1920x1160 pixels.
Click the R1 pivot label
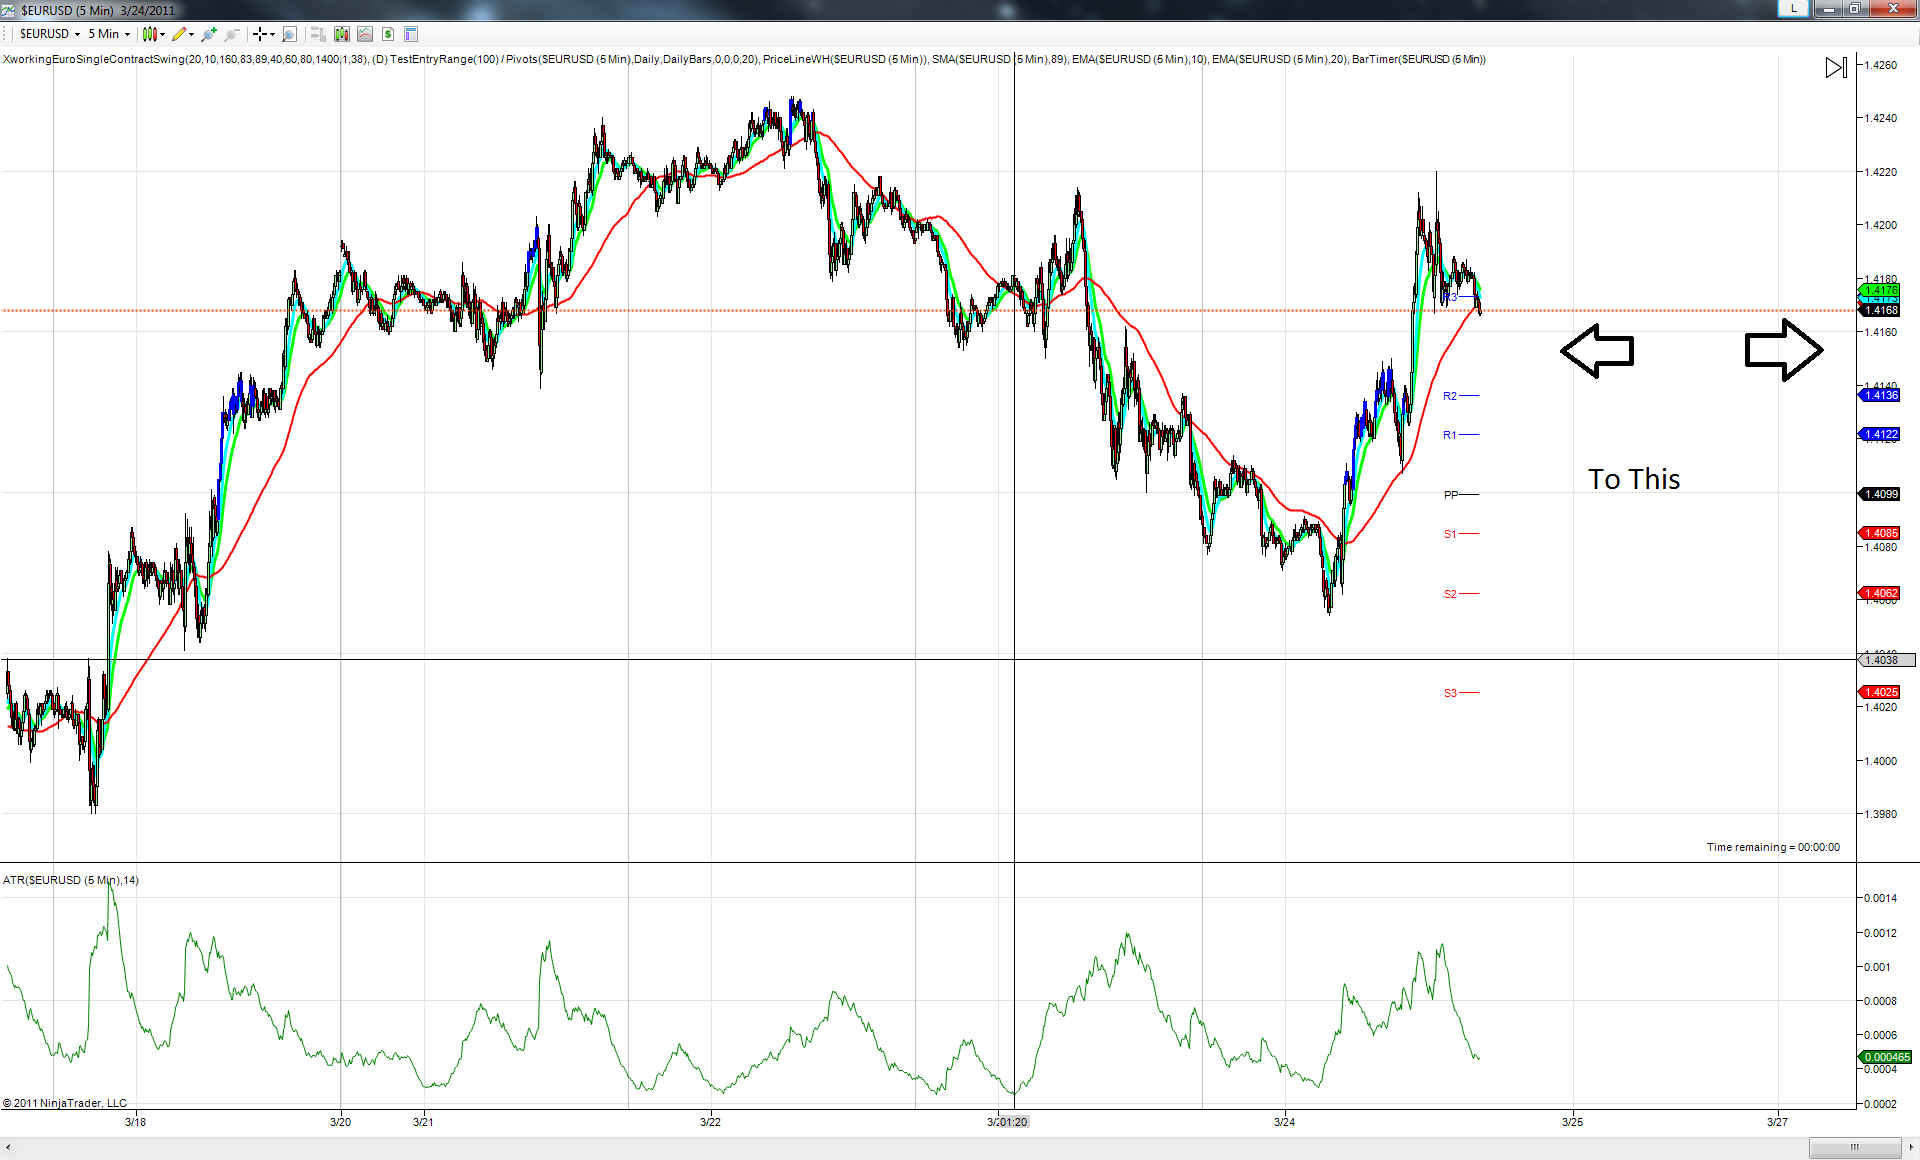[1450, 435]
